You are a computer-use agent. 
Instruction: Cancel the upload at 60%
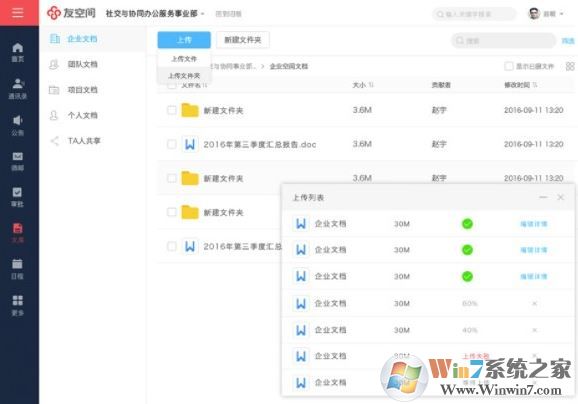pos(535,303)
